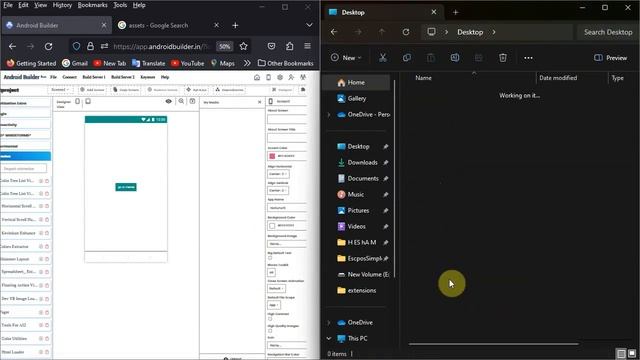Click Android Builder settings gear icon
The width and height of the screenshot is (640, 360).
[x=280, y=77]
